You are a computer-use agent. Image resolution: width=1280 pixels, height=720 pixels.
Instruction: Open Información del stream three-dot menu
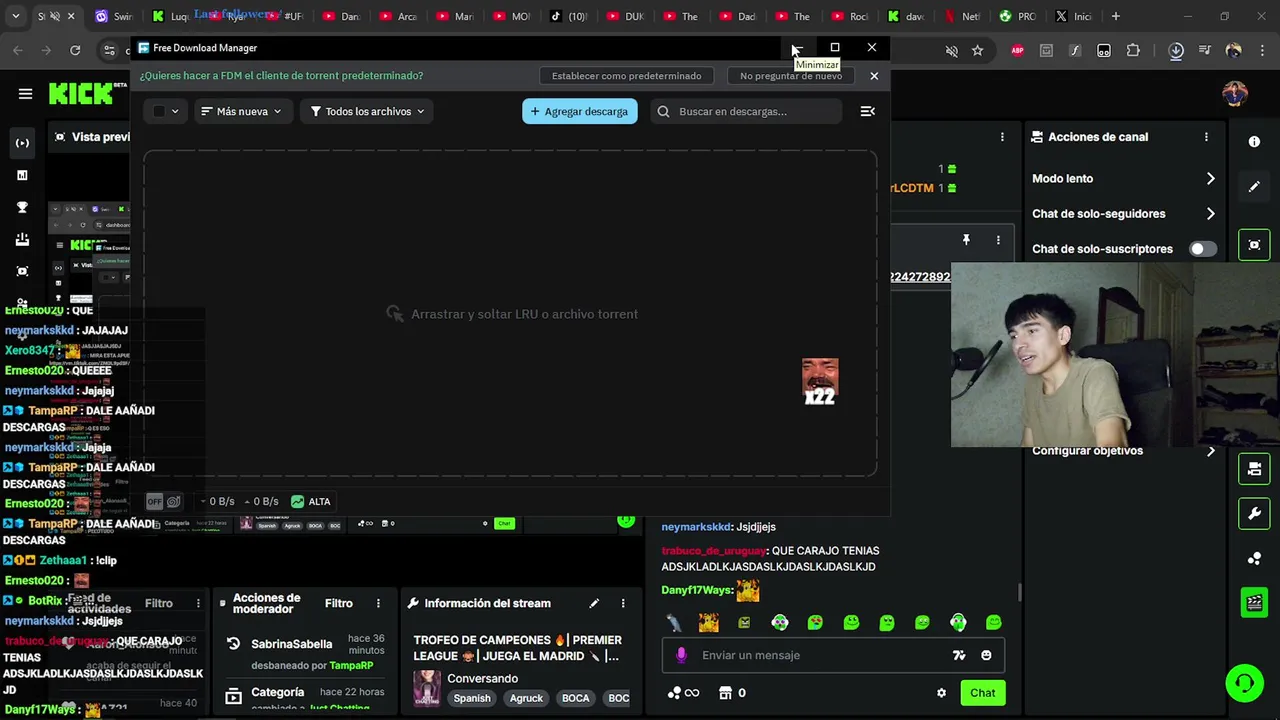coord(623,603)
